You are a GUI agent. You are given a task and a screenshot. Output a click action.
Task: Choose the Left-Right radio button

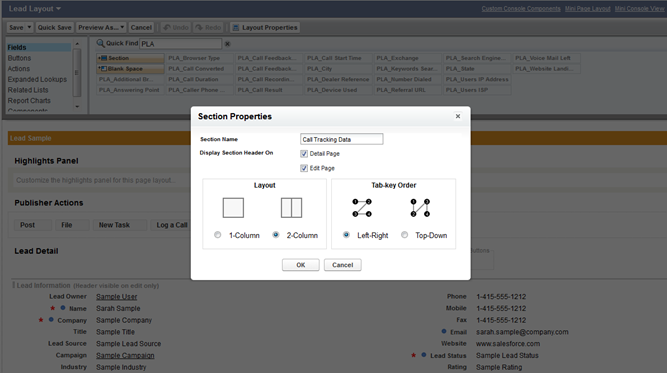click(x=346, y=235)
